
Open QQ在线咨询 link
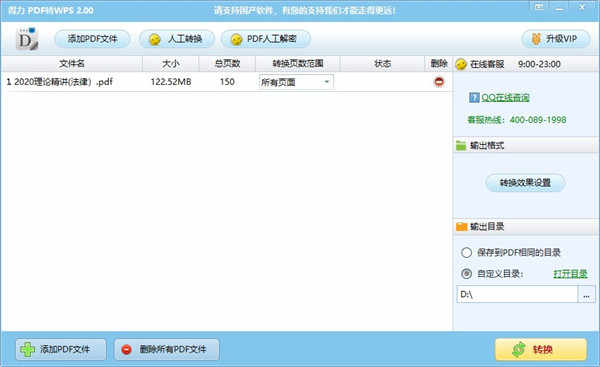pos(505,98)
